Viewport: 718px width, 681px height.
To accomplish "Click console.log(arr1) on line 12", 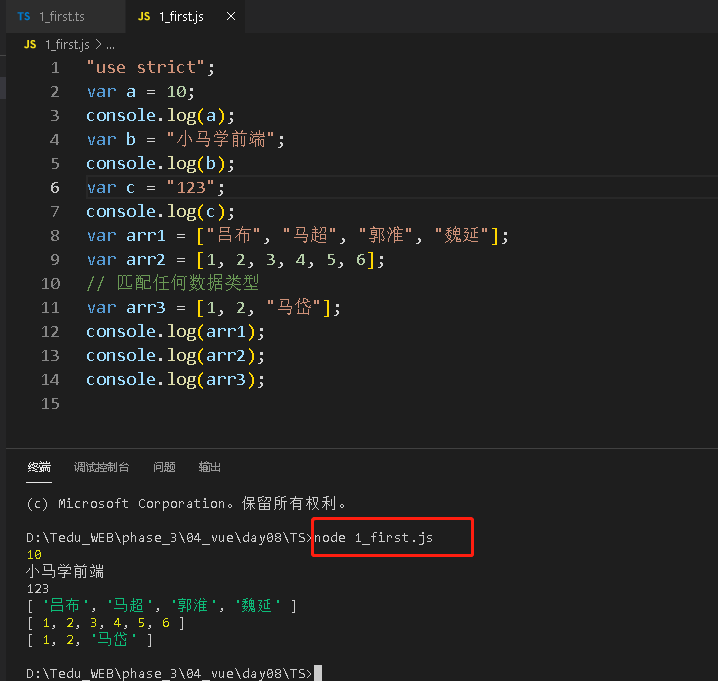I will pos(175,332).
